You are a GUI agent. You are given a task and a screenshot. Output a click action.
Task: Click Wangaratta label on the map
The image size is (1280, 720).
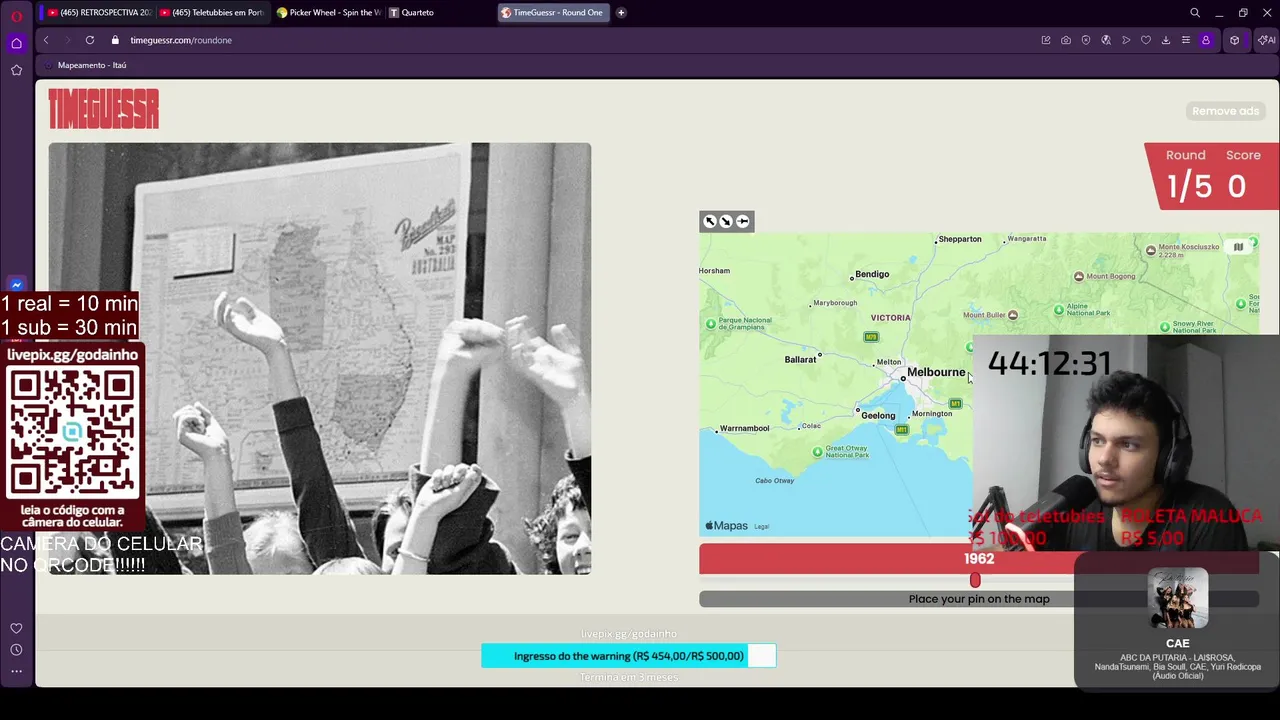click(1027, 238)
